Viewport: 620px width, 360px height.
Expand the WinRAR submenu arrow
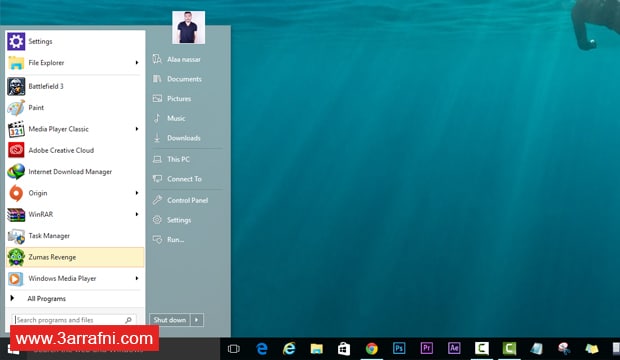137,214
